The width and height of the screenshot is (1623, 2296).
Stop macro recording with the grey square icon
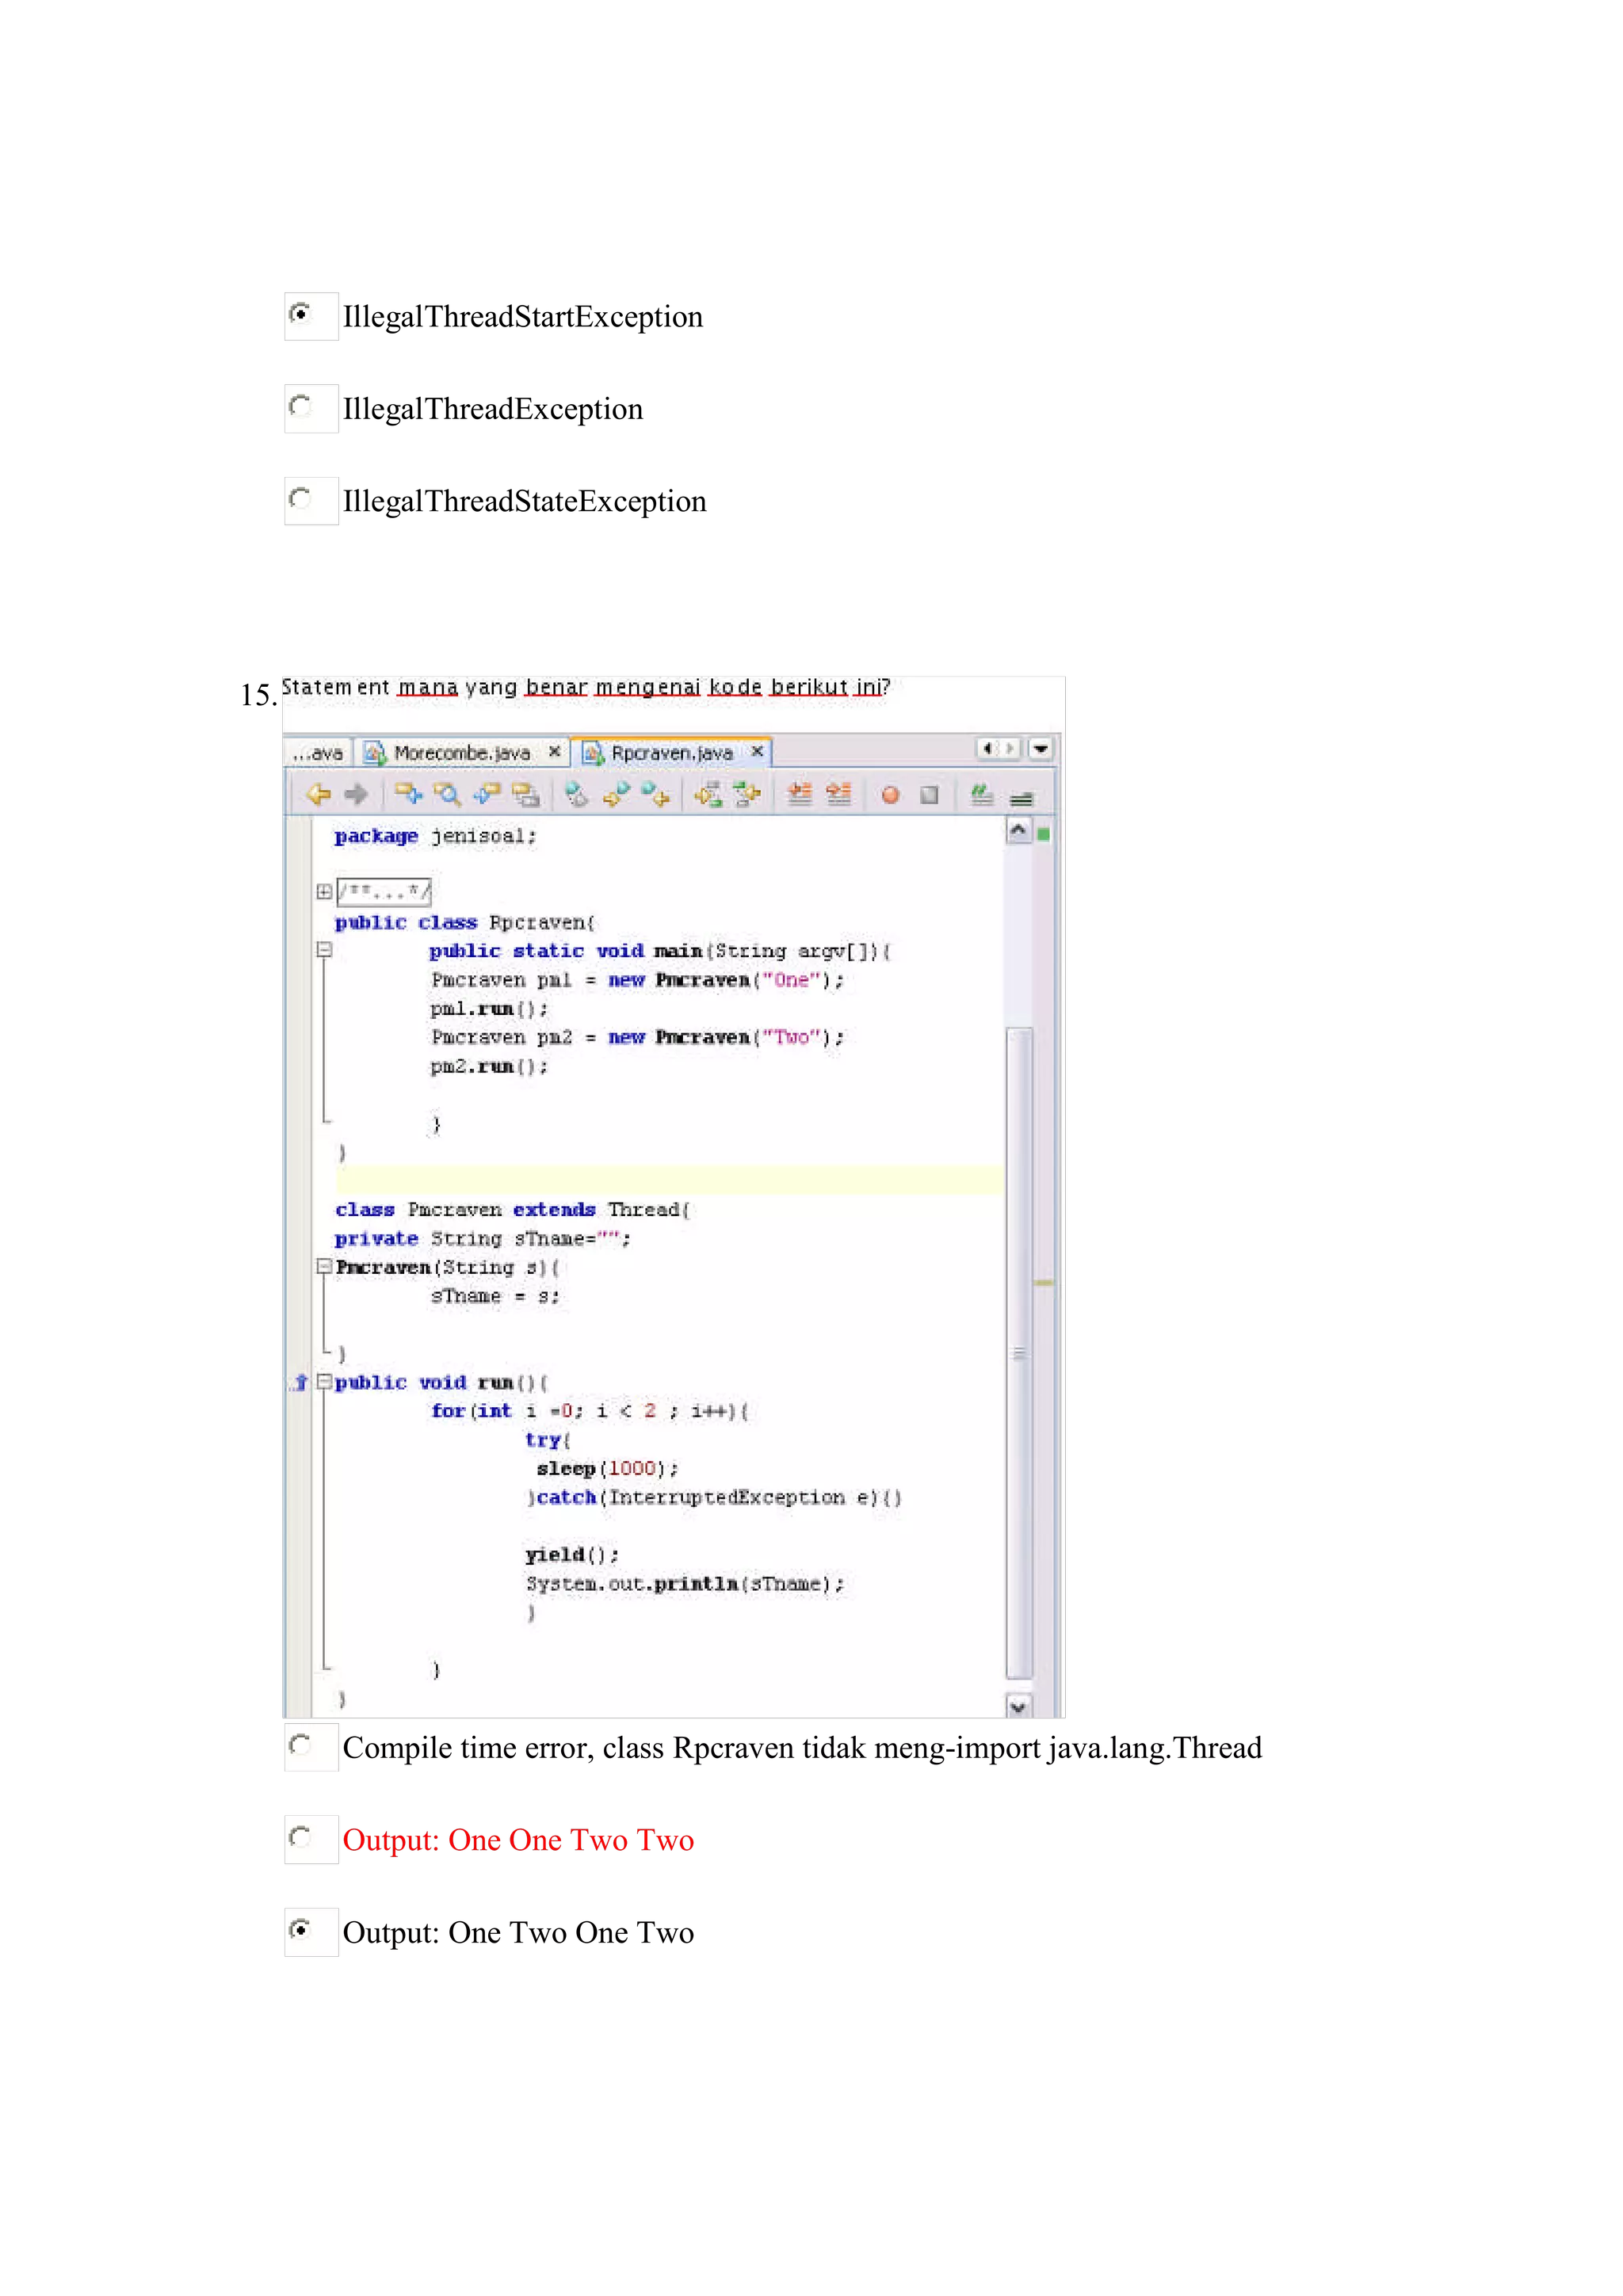[929, 795]
